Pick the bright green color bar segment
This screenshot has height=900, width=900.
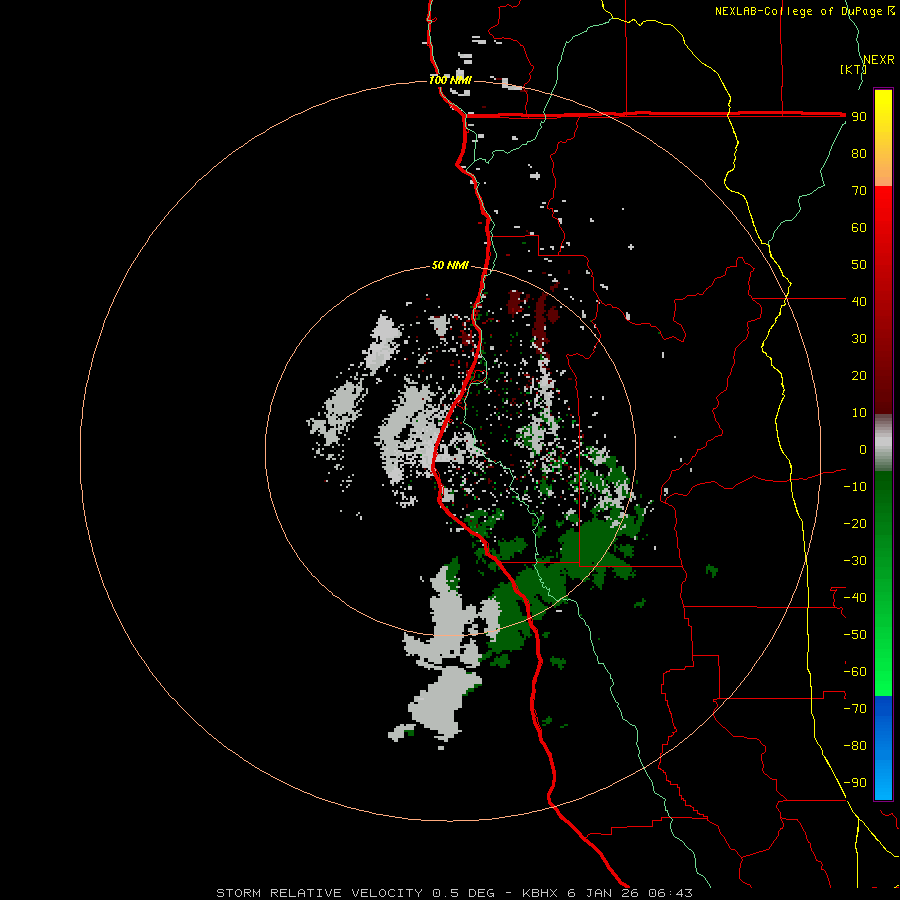(x=883, y=584)
